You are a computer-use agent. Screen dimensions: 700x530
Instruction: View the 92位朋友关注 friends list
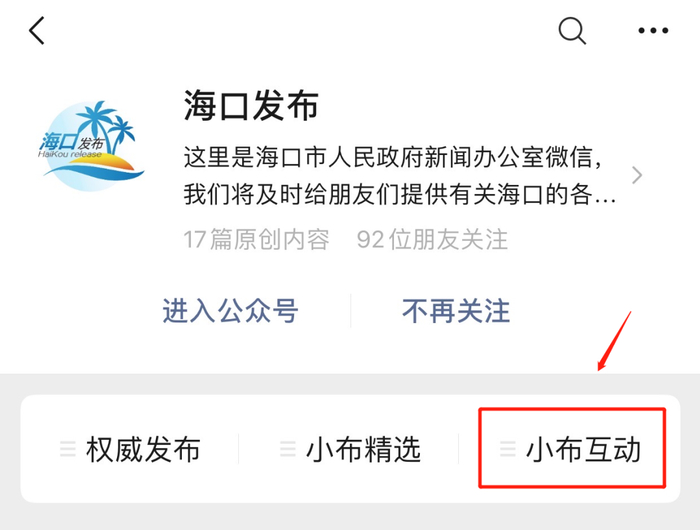pyautogui.click(x=432, y=239)
